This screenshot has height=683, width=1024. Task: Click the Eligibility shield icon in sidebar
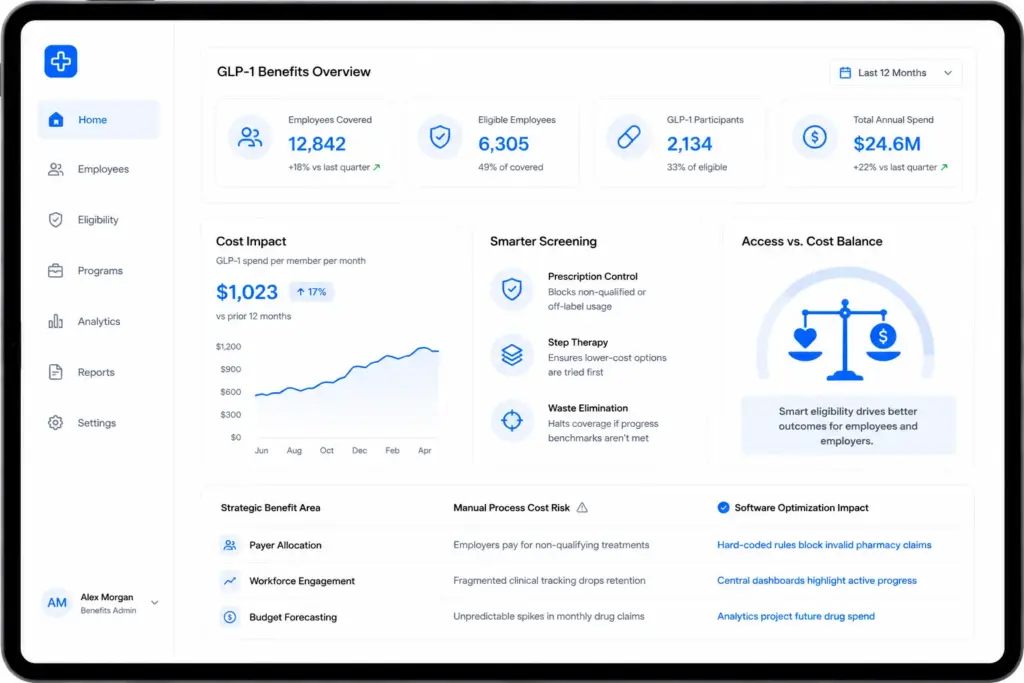[x=56, y=220]
